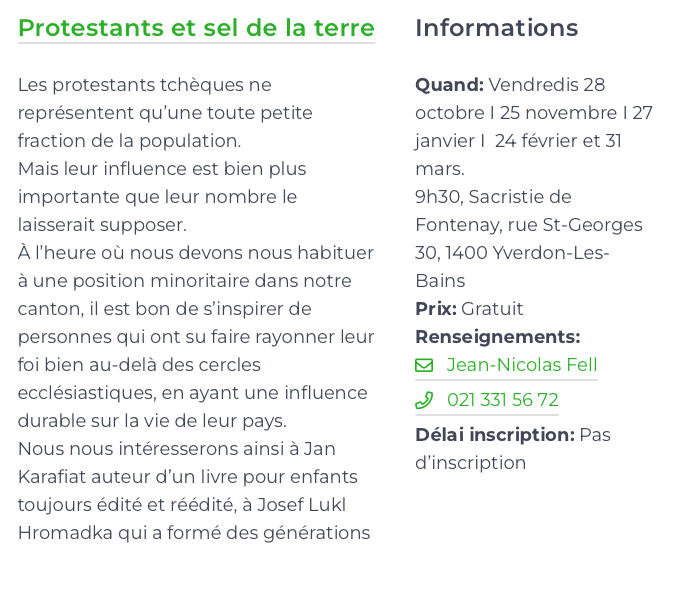The width and height of the screenshot is (690, 601).
Task: Click the 'Délai inscription:' label
Action: [495, 435]
